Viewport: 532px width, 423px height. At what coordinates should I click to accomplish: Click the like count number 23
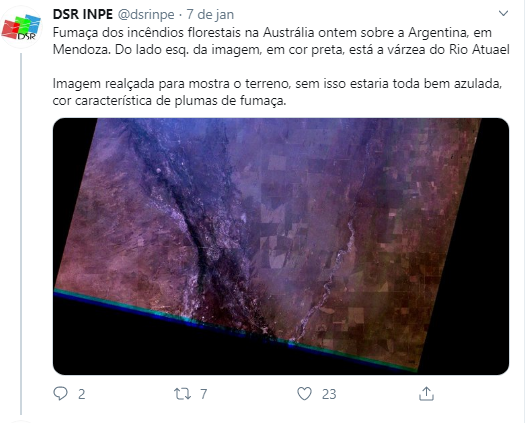point(329,395)
